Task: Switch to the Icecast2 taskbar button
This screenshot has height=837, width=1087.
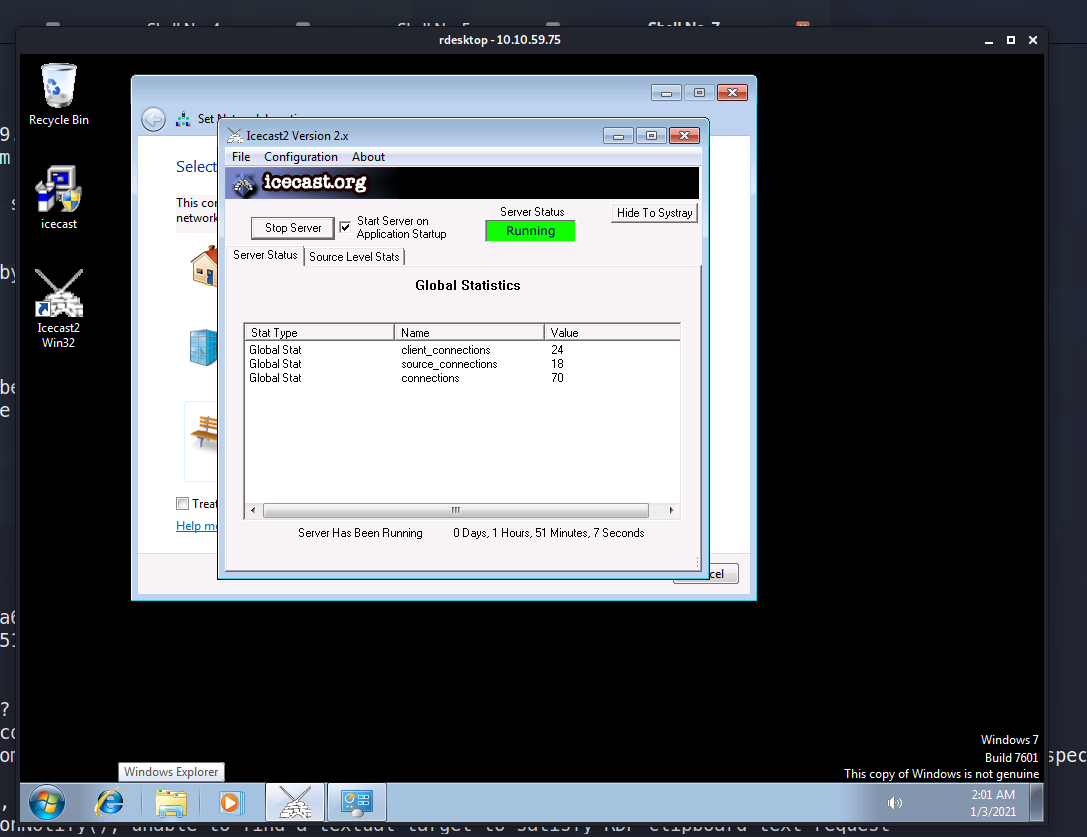Action: (x=295, y=803)
